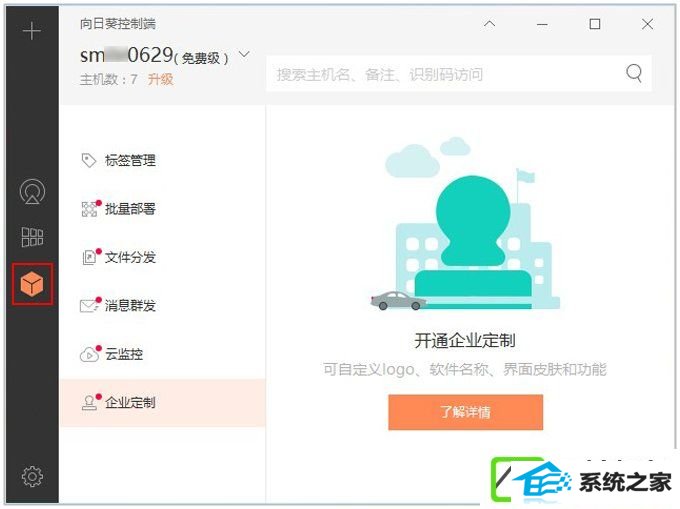Click the account name ending 0629
Screen dimensions: 680x509
[x=127, y=55]
